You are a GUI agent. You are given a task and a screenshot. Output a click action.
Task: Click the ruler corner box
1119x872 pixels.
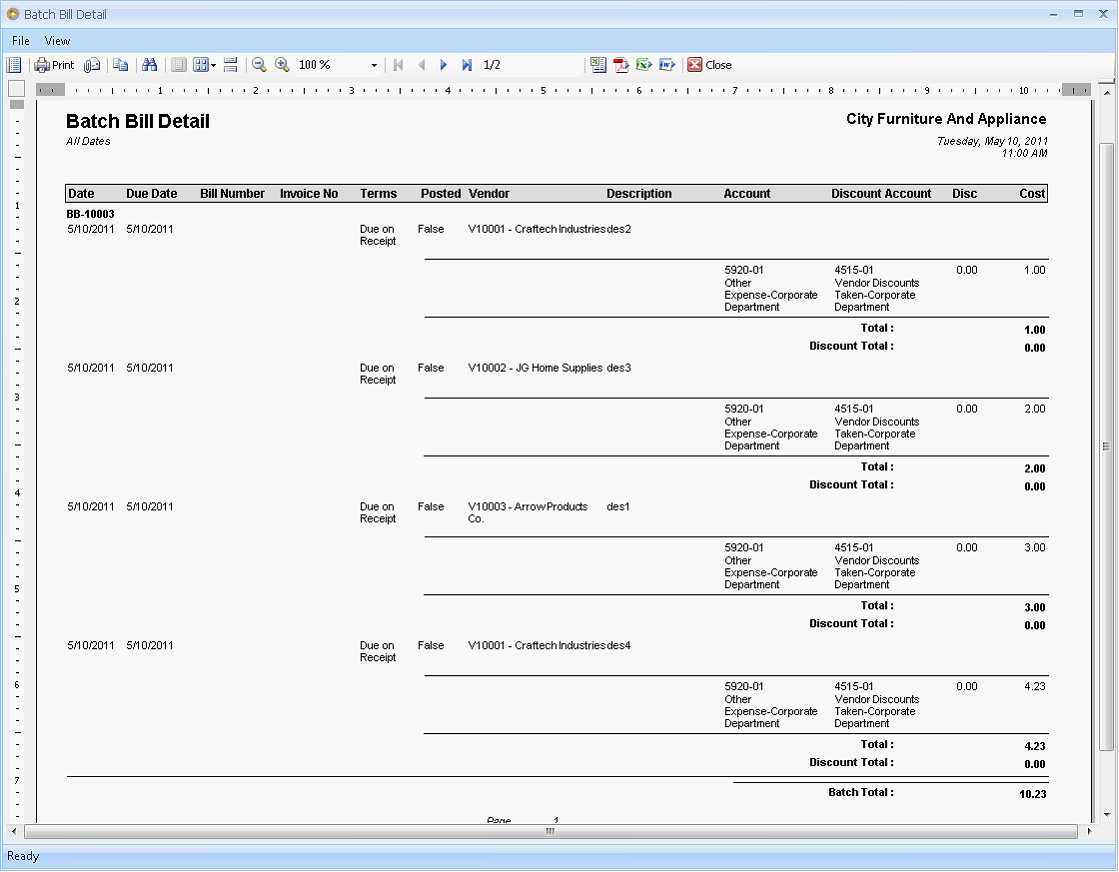click(16, 89)
